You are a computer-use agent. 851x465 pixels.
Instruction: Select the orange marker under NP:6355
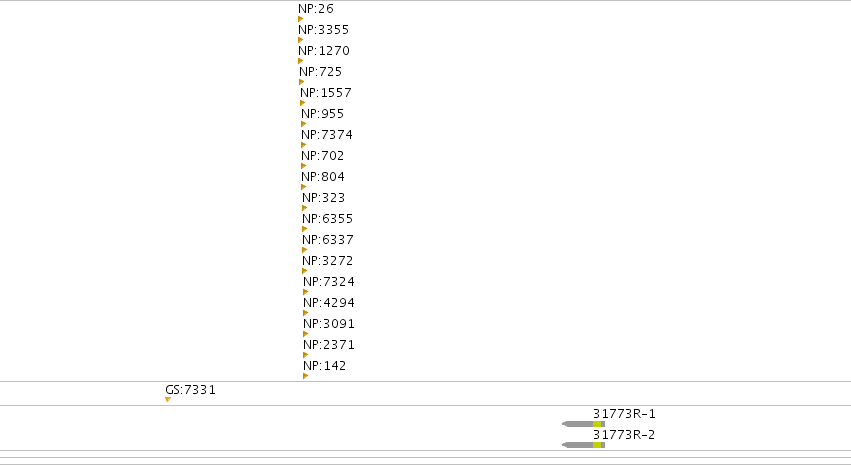[305, 230]
